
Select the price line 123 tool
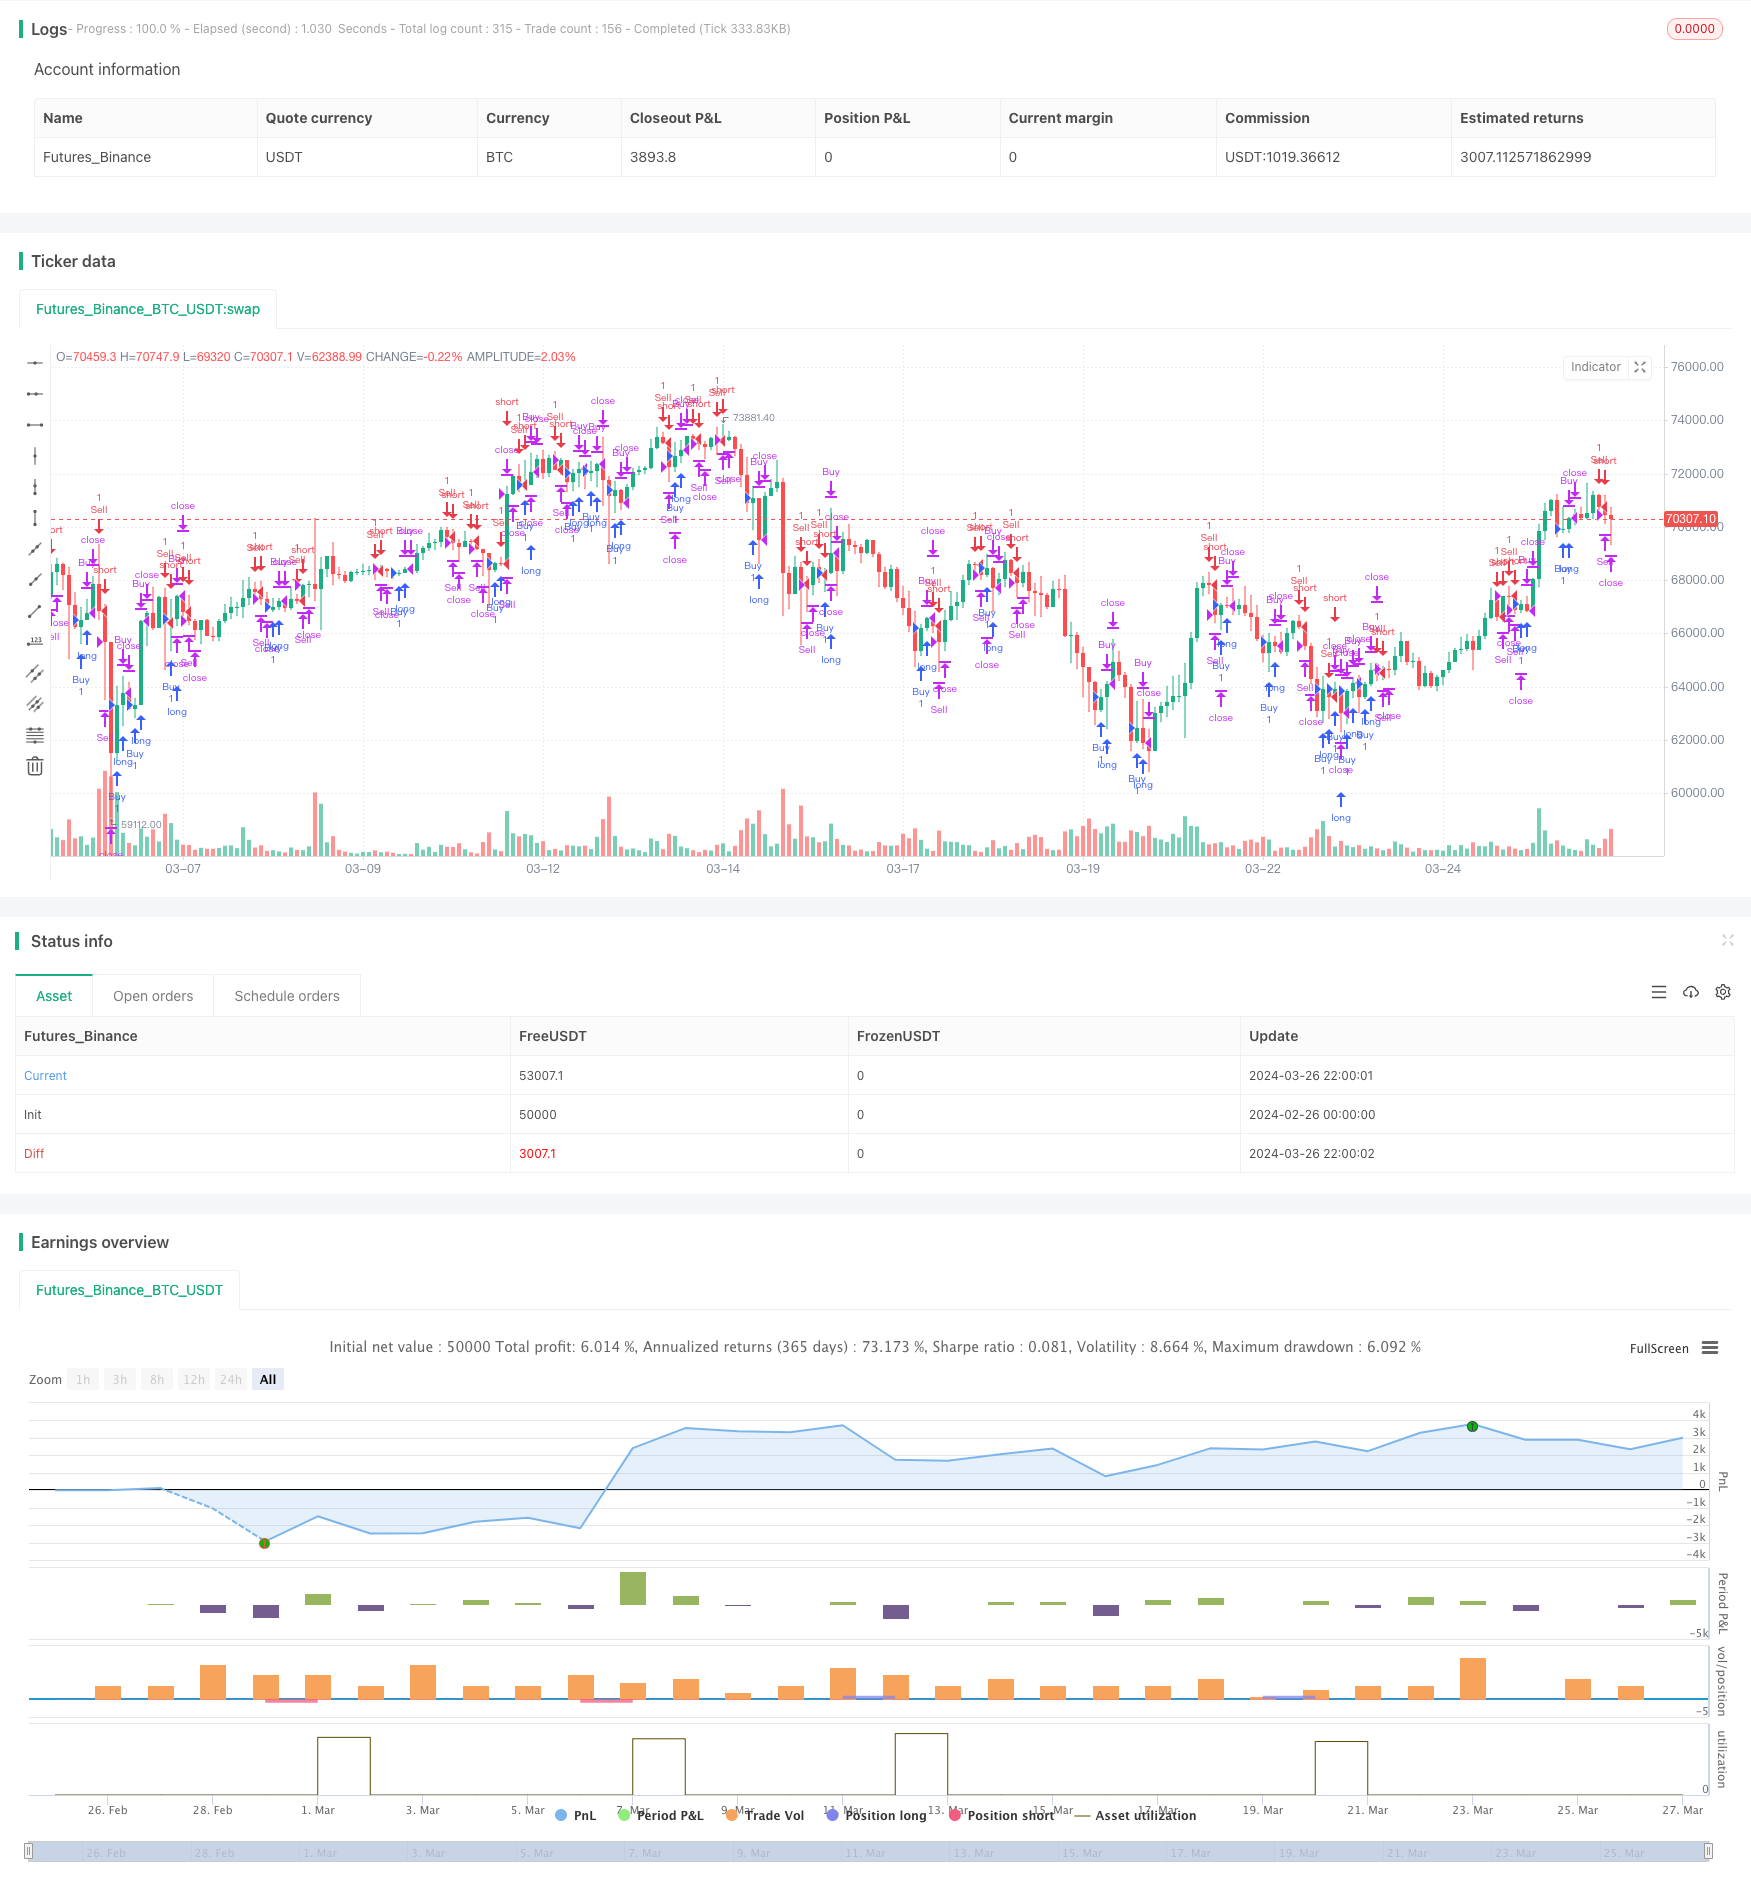35,642
